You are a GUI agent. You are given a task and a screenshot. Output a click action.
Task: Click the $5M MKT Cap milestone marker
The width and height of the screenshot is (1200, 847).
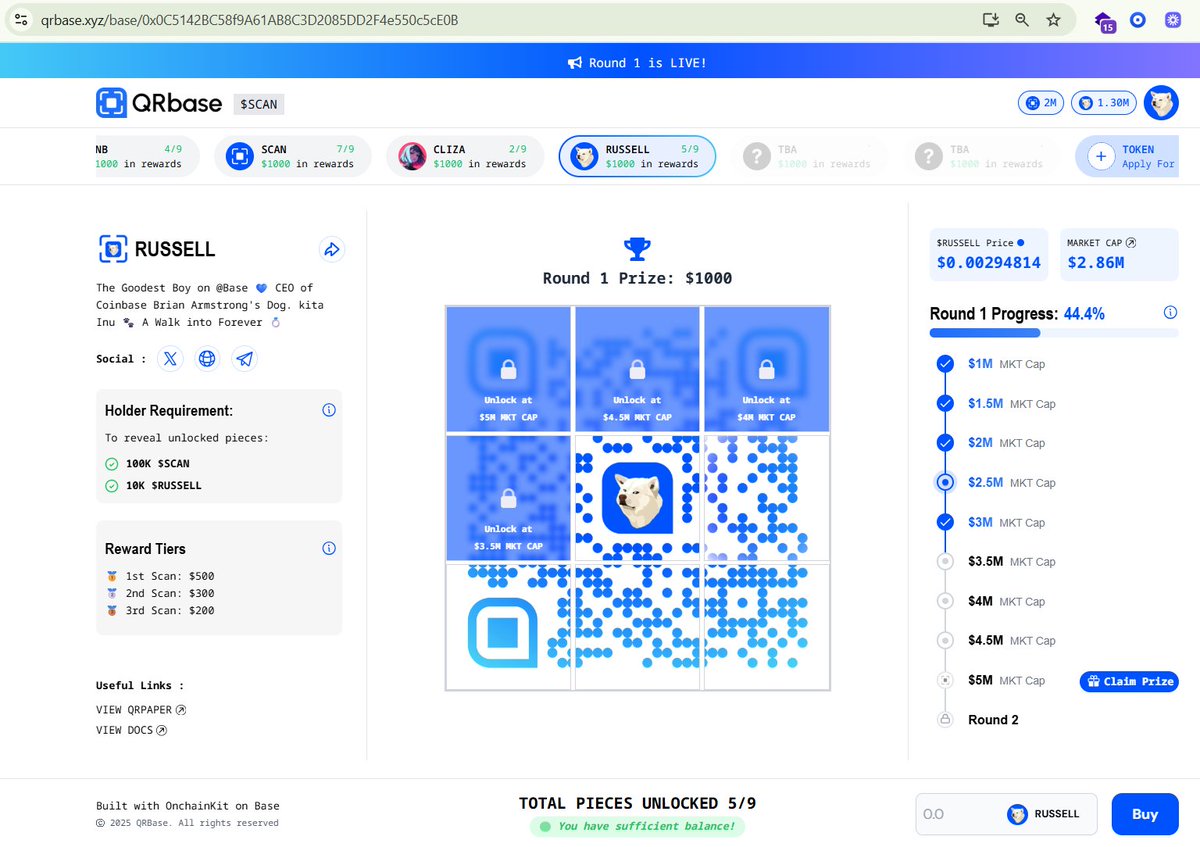[945, 680]
